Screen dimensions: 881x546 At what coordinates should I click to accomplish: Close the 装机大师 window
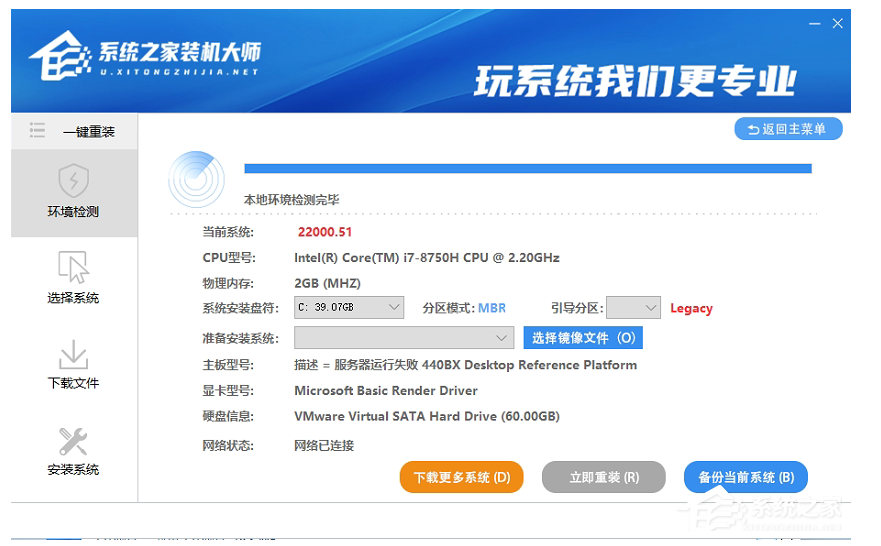pyautogui.click(x=837, y=24)
